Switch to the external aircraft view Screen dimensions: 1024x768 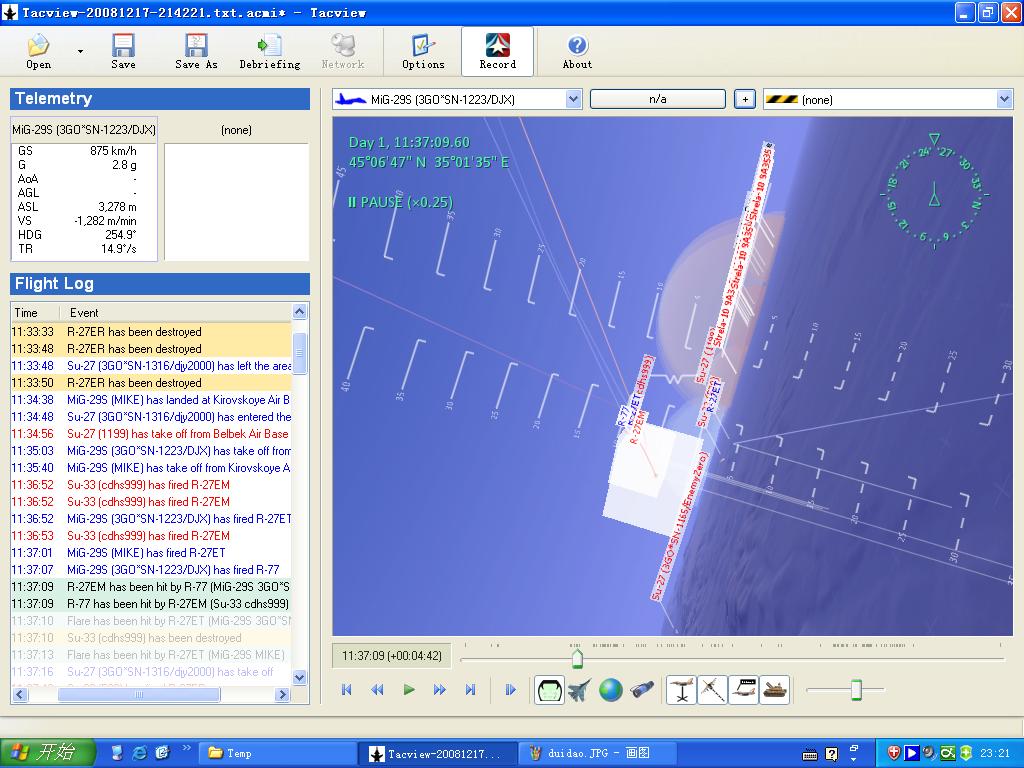(579, 690)
